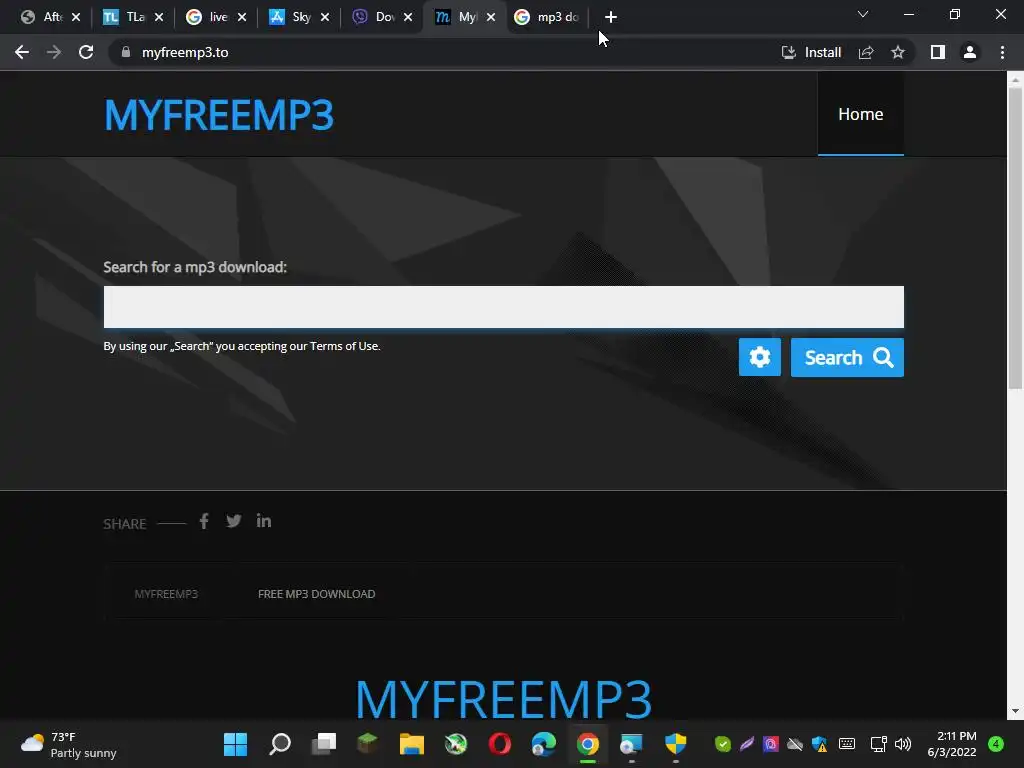This screenshot has width=1024, height=768.
Task: Open the Opera browser taskbar icon
Action: point(500,744)
